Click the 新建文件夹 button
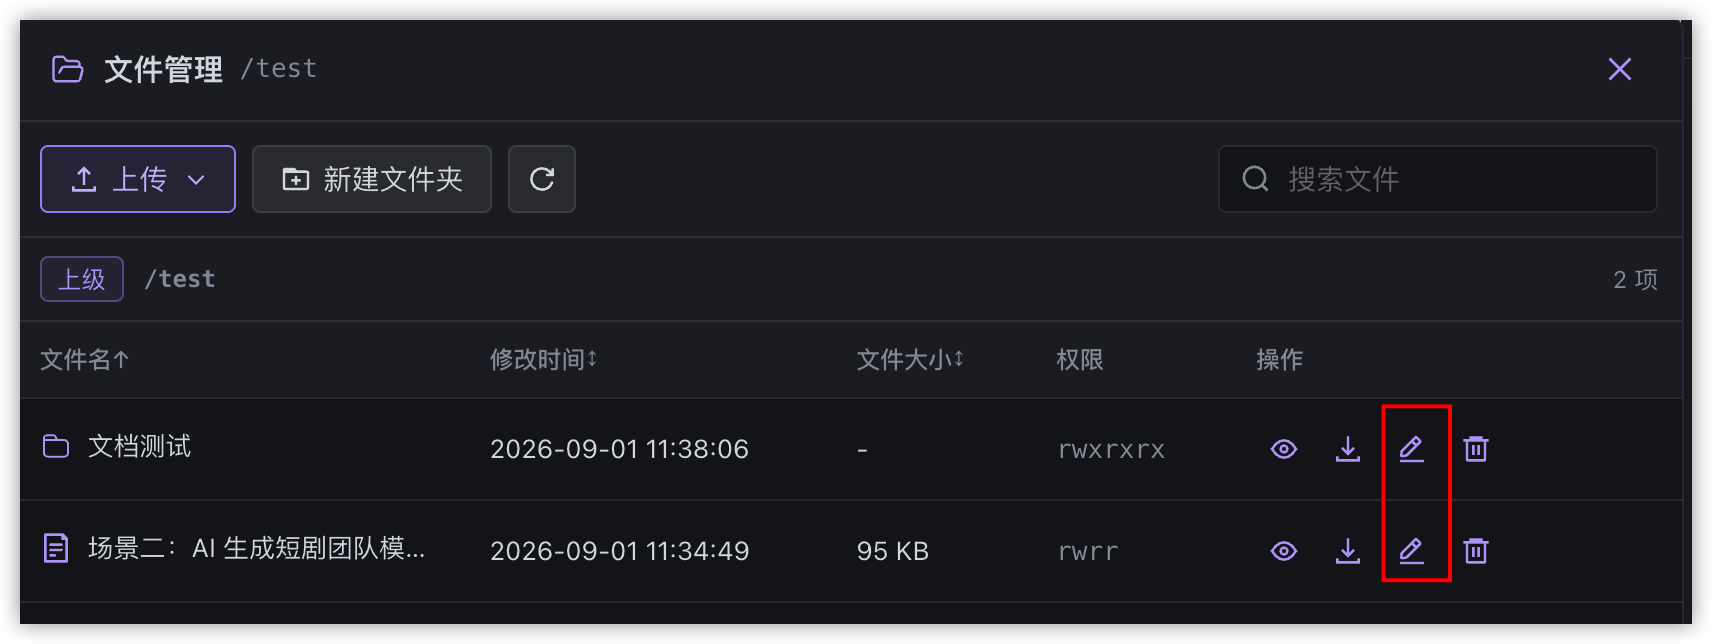Screen dimensions: 1712x644 coord(372,179)
